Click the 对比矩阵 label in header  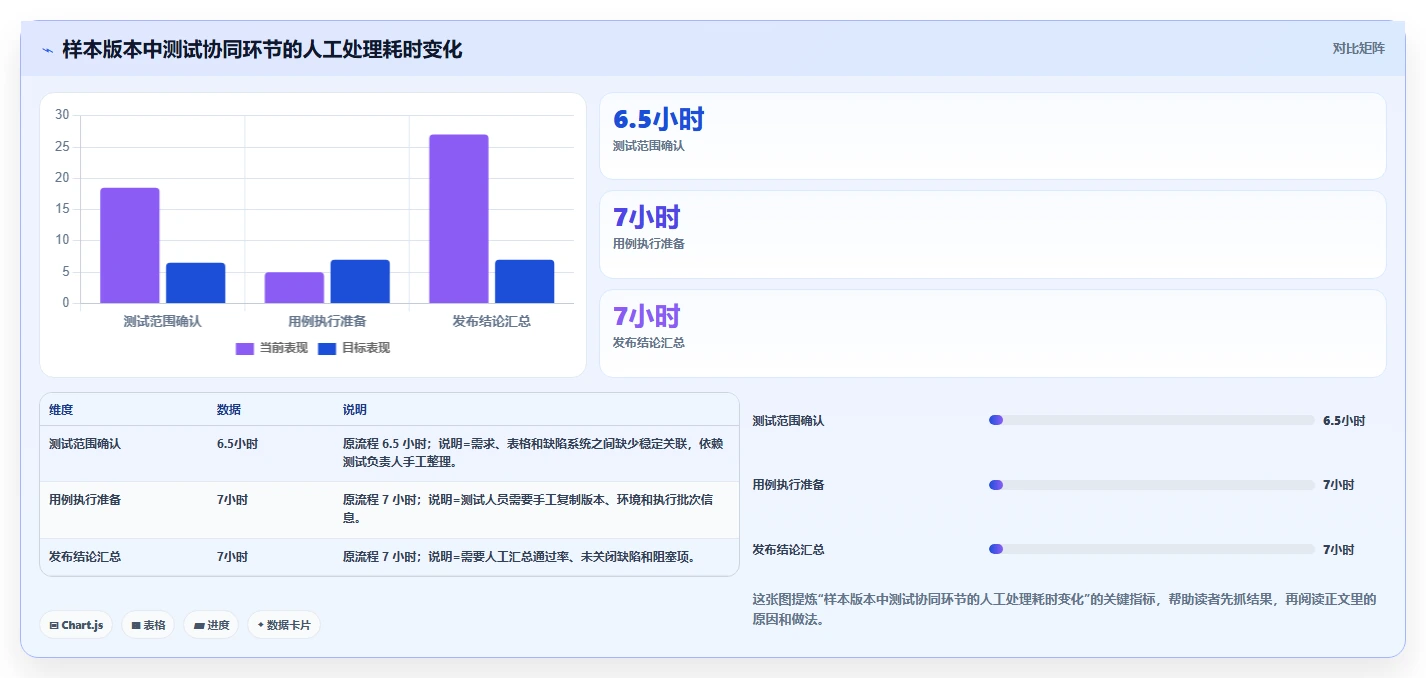point(1358,48)
